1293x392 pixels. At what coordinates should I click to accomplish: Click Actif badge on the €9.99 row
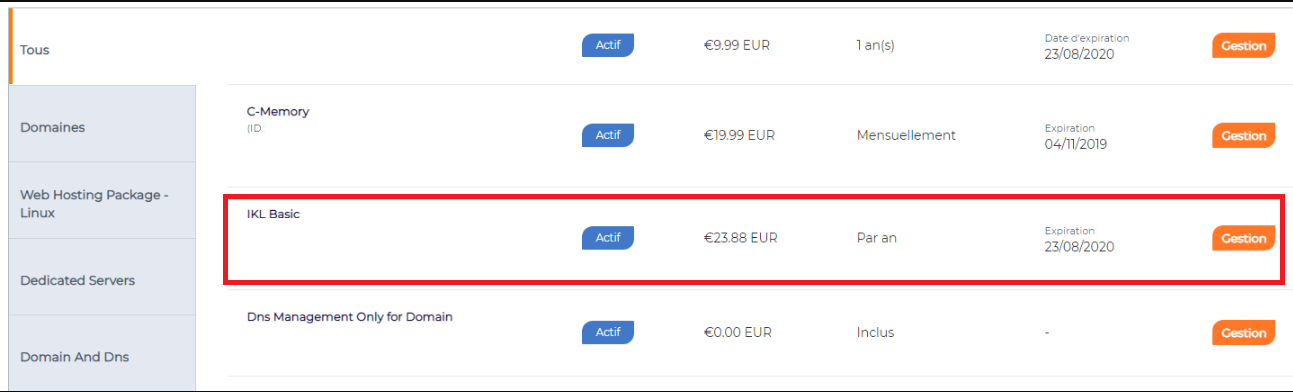[x=608, y=45]
